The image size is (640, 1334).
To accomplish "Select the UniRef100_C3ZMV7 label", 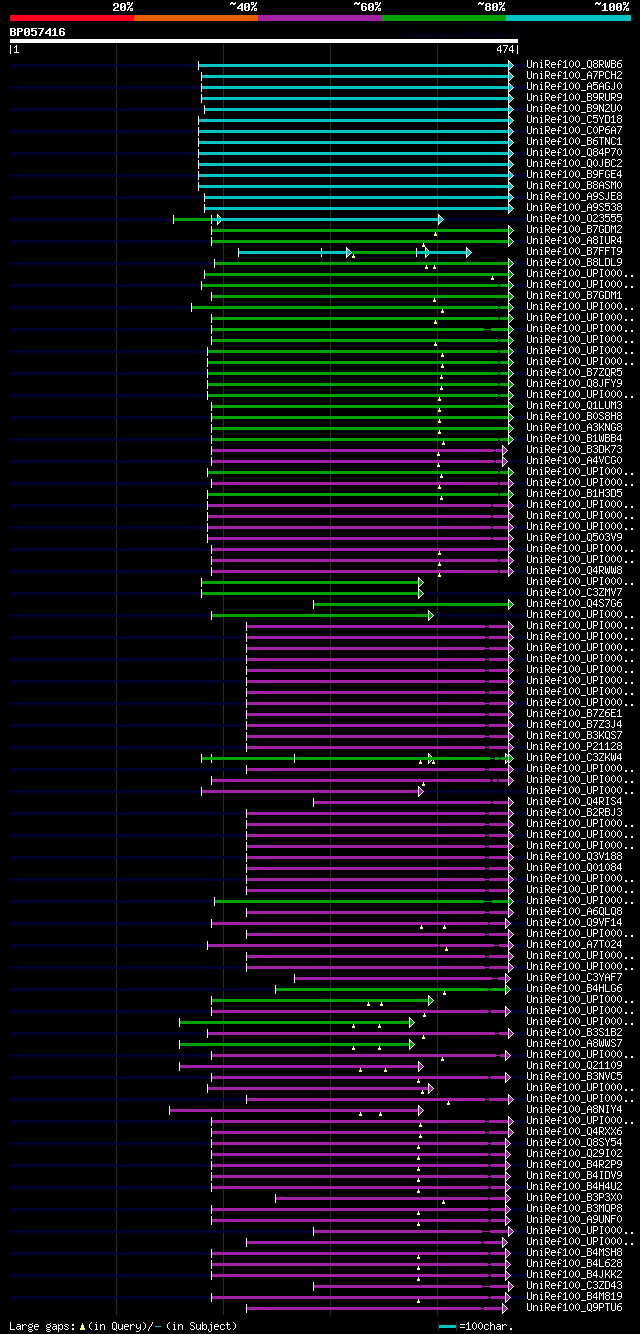I will click(x=574, y=592).
